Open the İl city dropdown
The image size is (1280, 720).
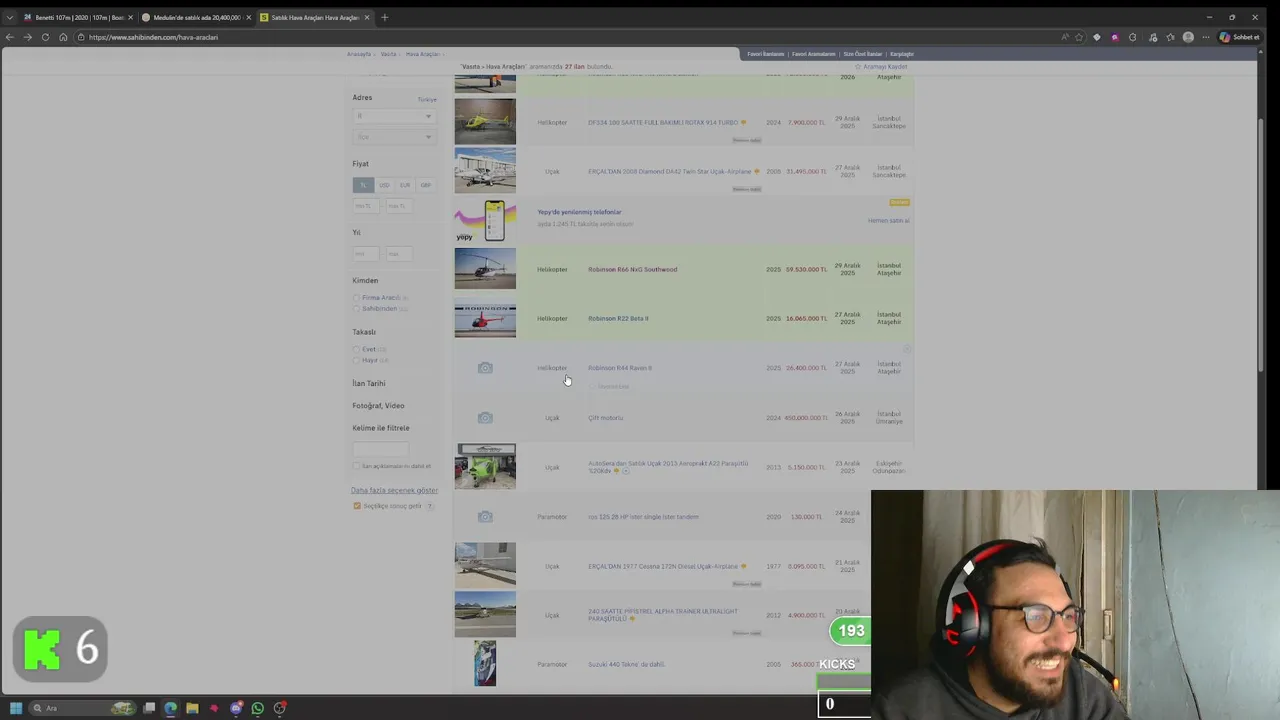tap(394, 116)
